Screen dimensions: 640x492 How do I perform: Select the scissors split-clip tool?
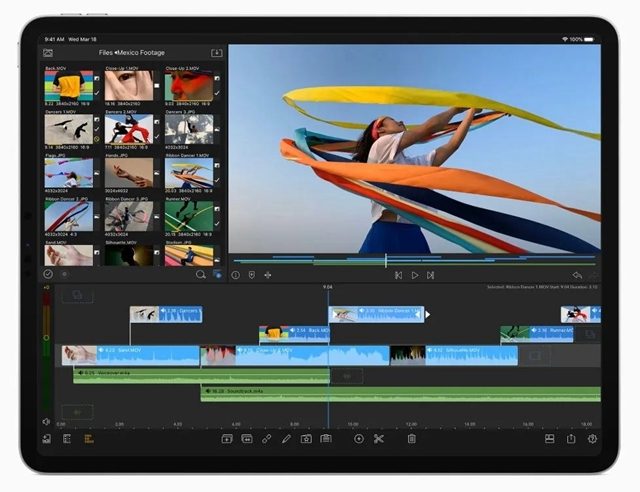point(379,438)
